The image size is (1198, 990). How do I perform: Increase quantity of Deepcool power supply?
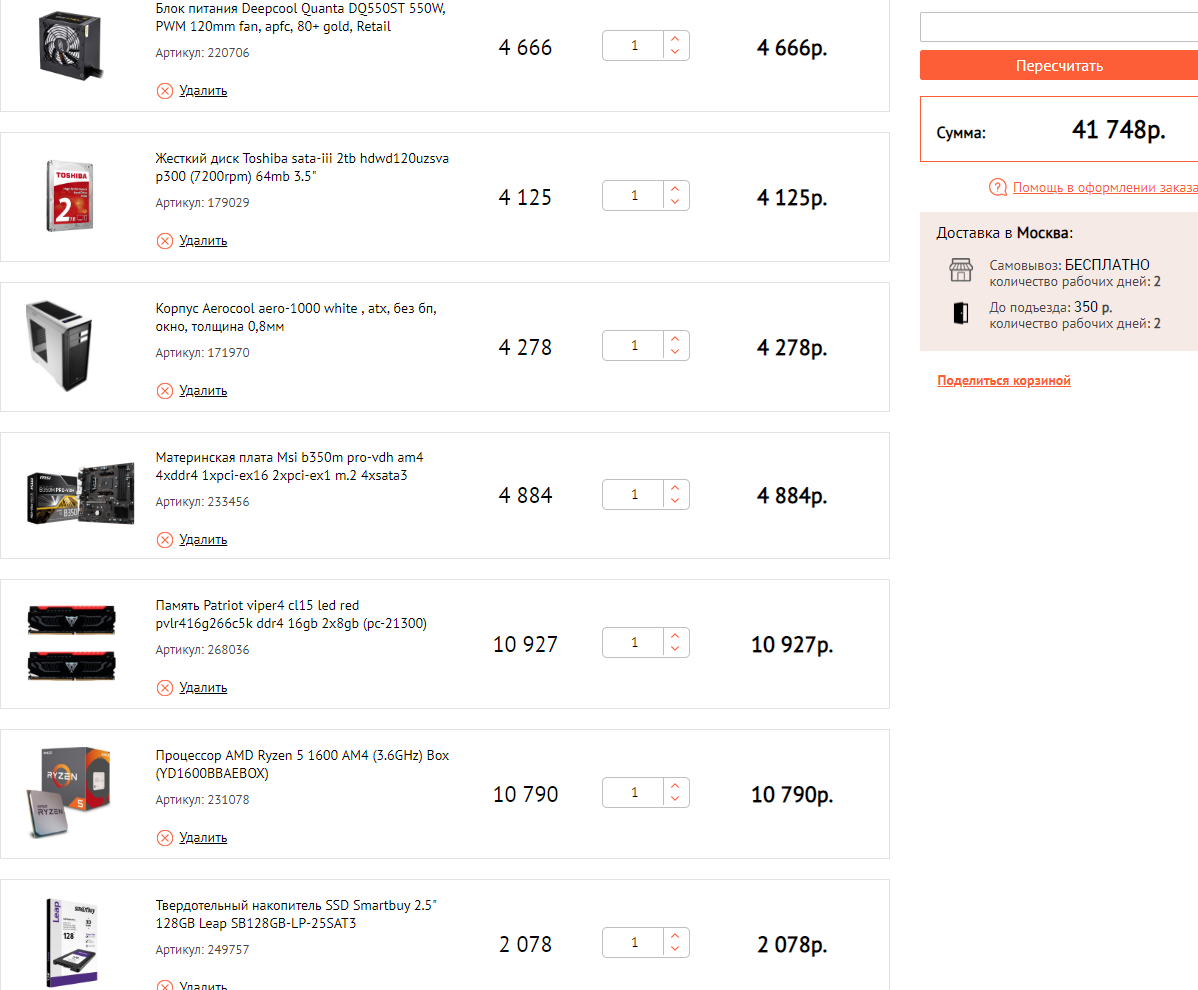tap(676, 39)
